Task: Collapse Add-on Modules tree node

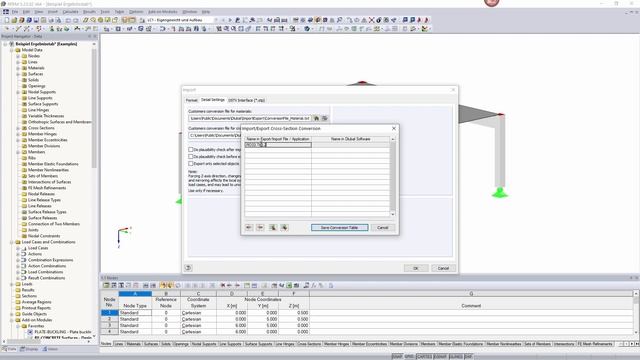Action: tap(12, 320)
